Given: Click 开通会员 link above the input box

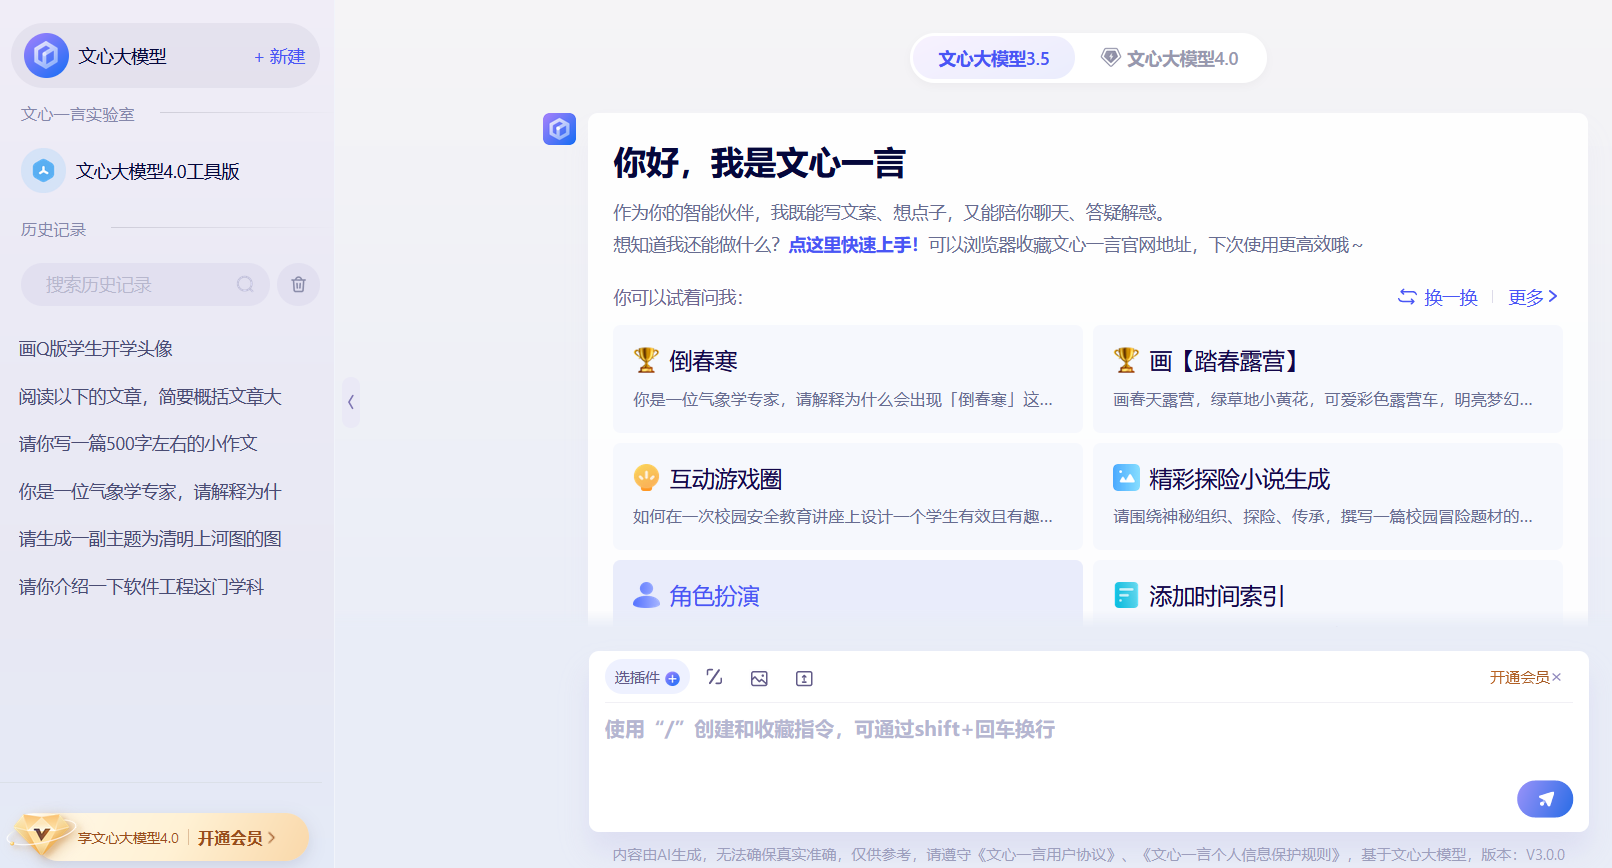Looking at the screenshot, I should 1519,677.
